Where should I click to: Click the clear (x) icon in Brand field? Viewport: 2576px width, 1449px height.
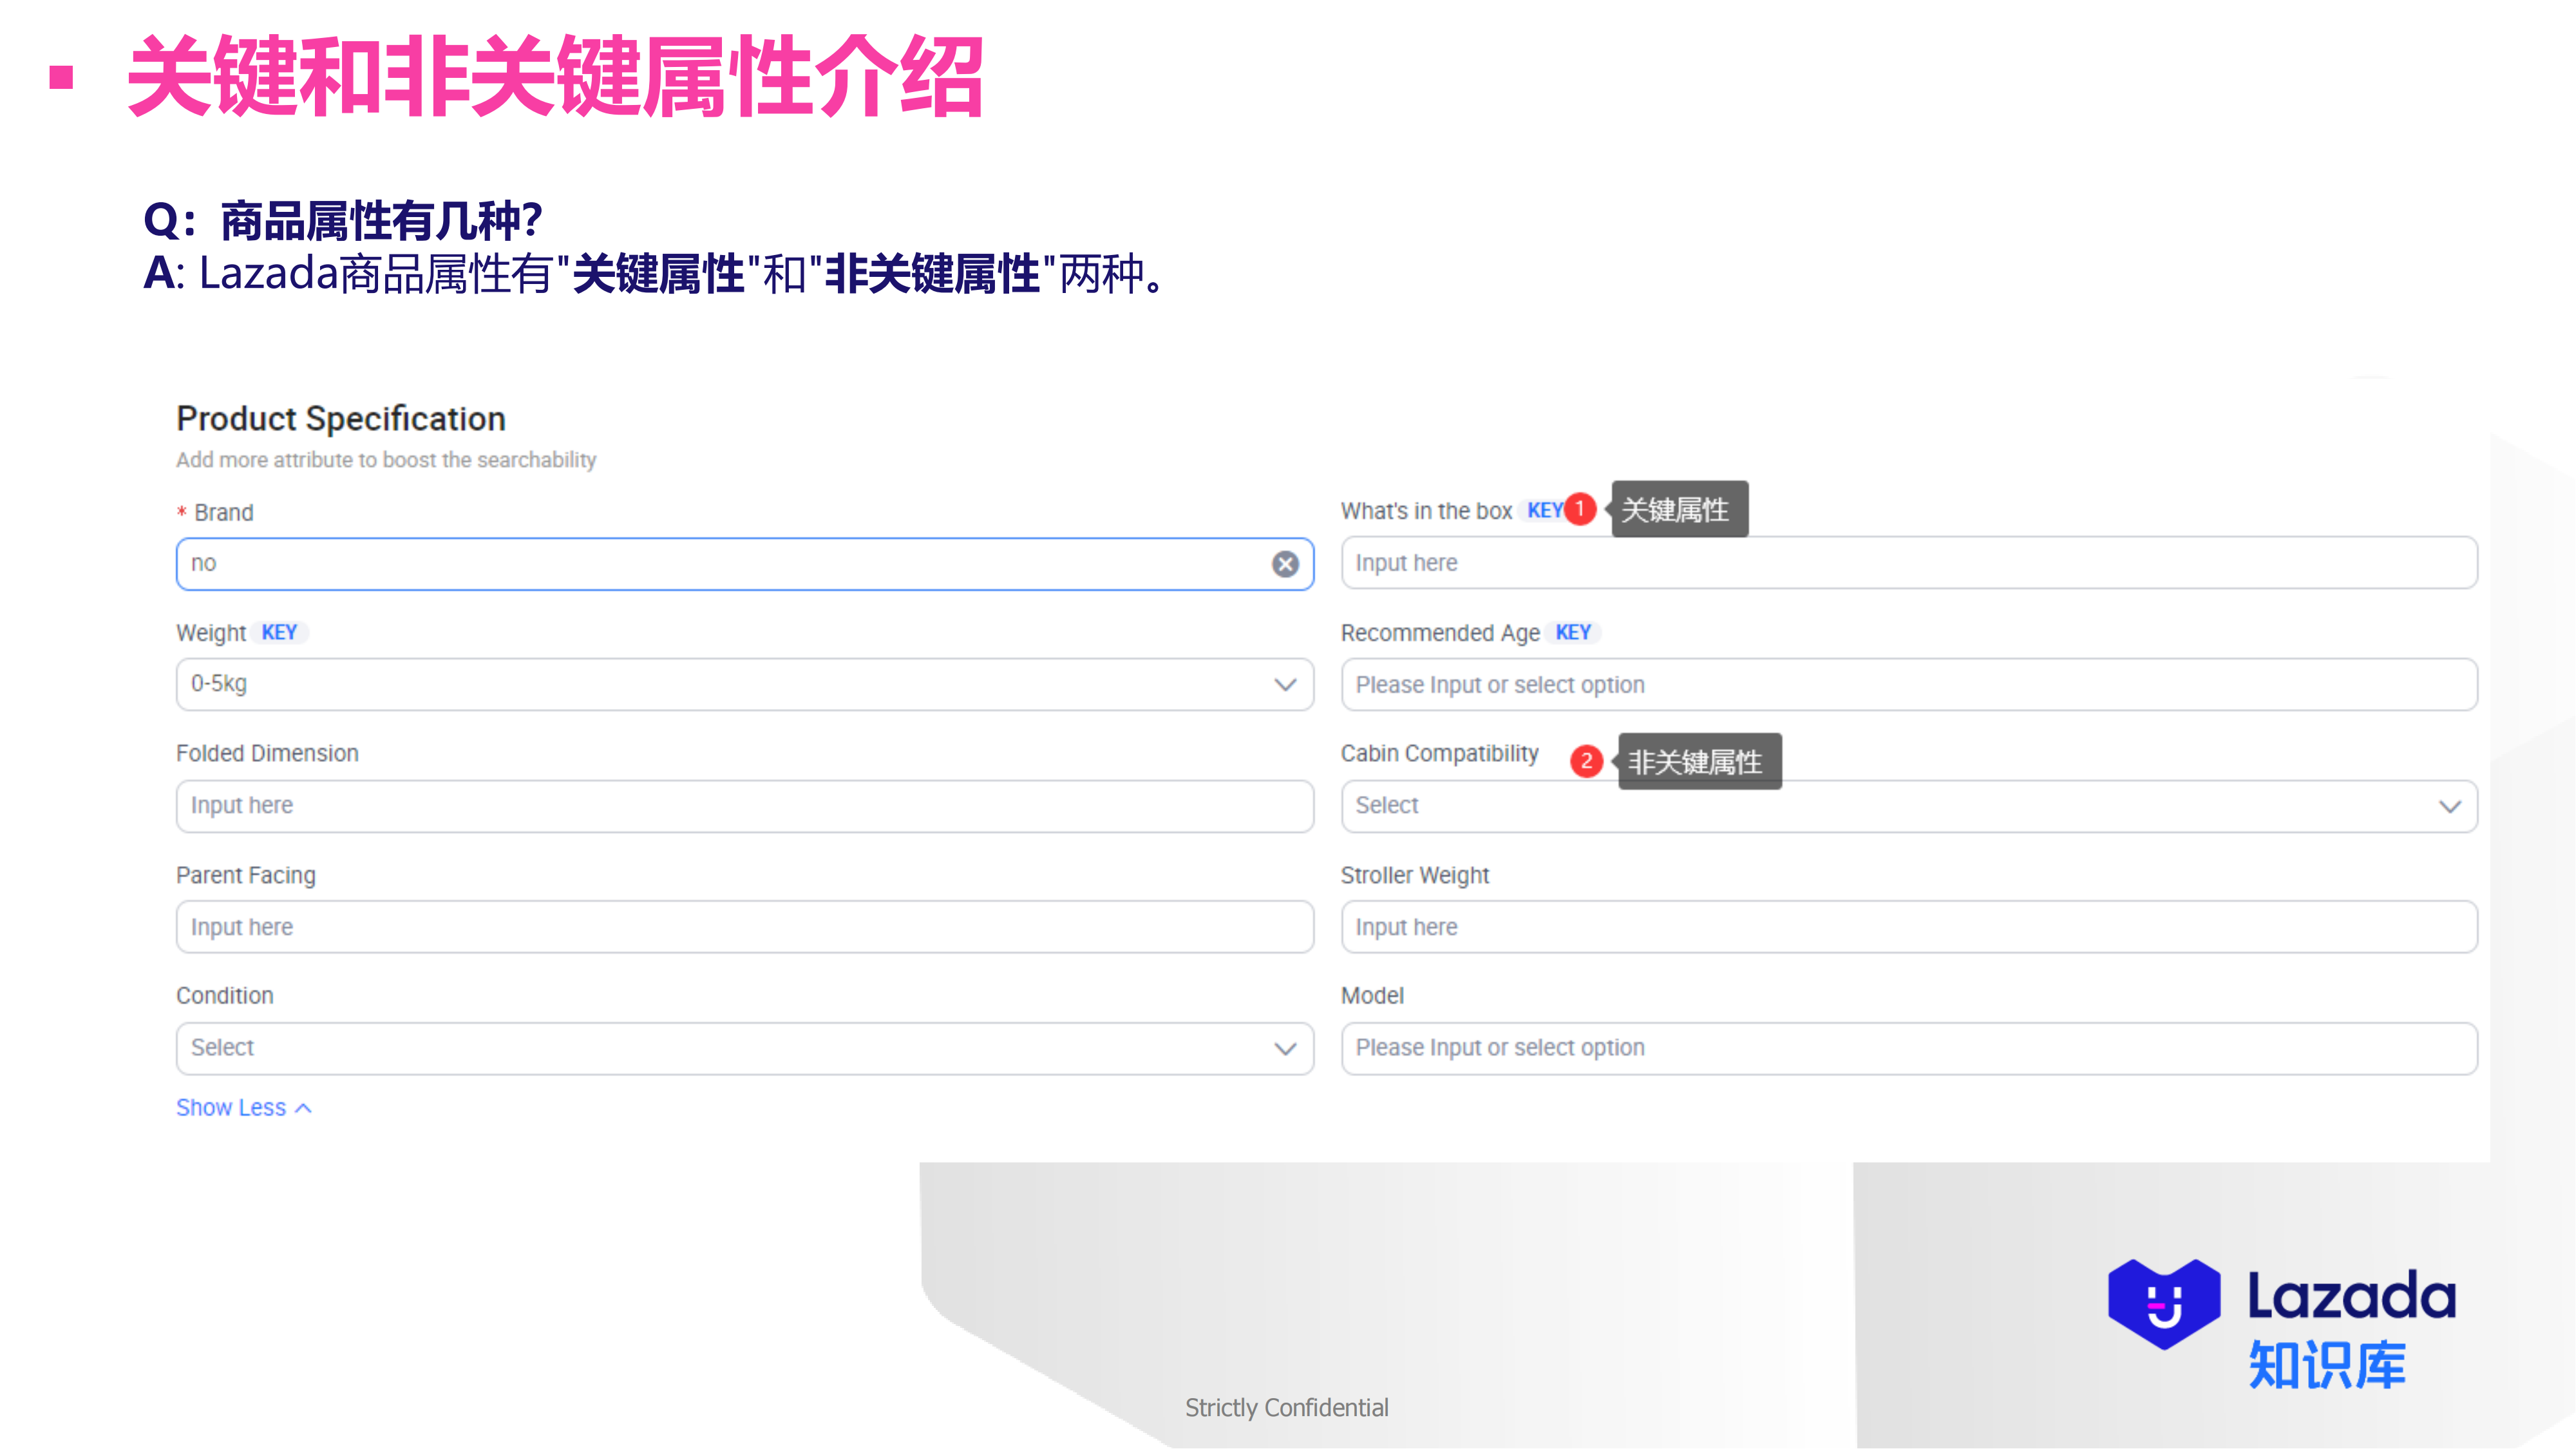point(1285,564)
